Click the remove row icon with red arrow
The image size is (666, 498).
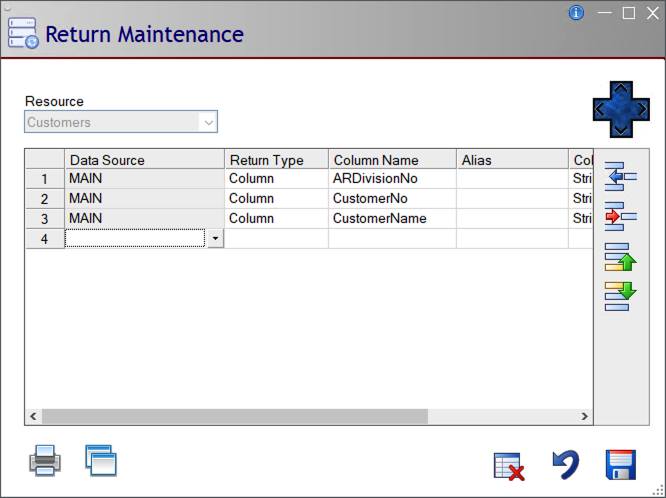621,215
